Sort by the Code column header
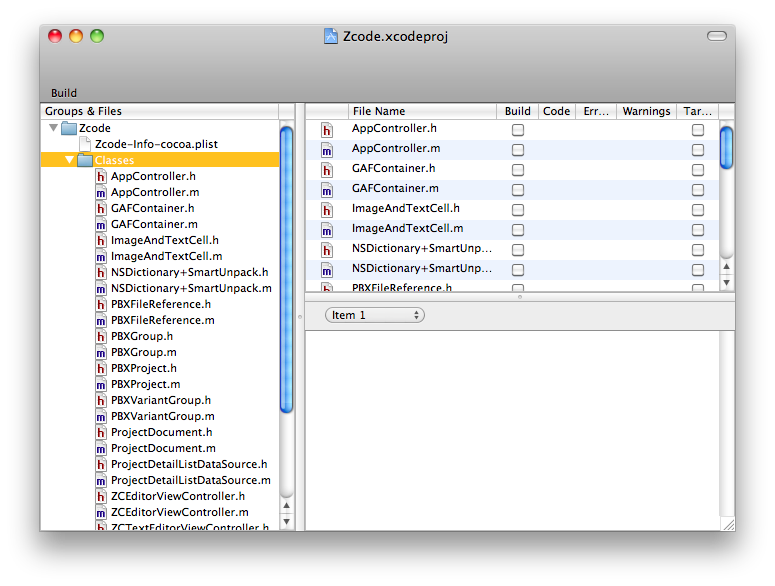 tap(557, 111)
